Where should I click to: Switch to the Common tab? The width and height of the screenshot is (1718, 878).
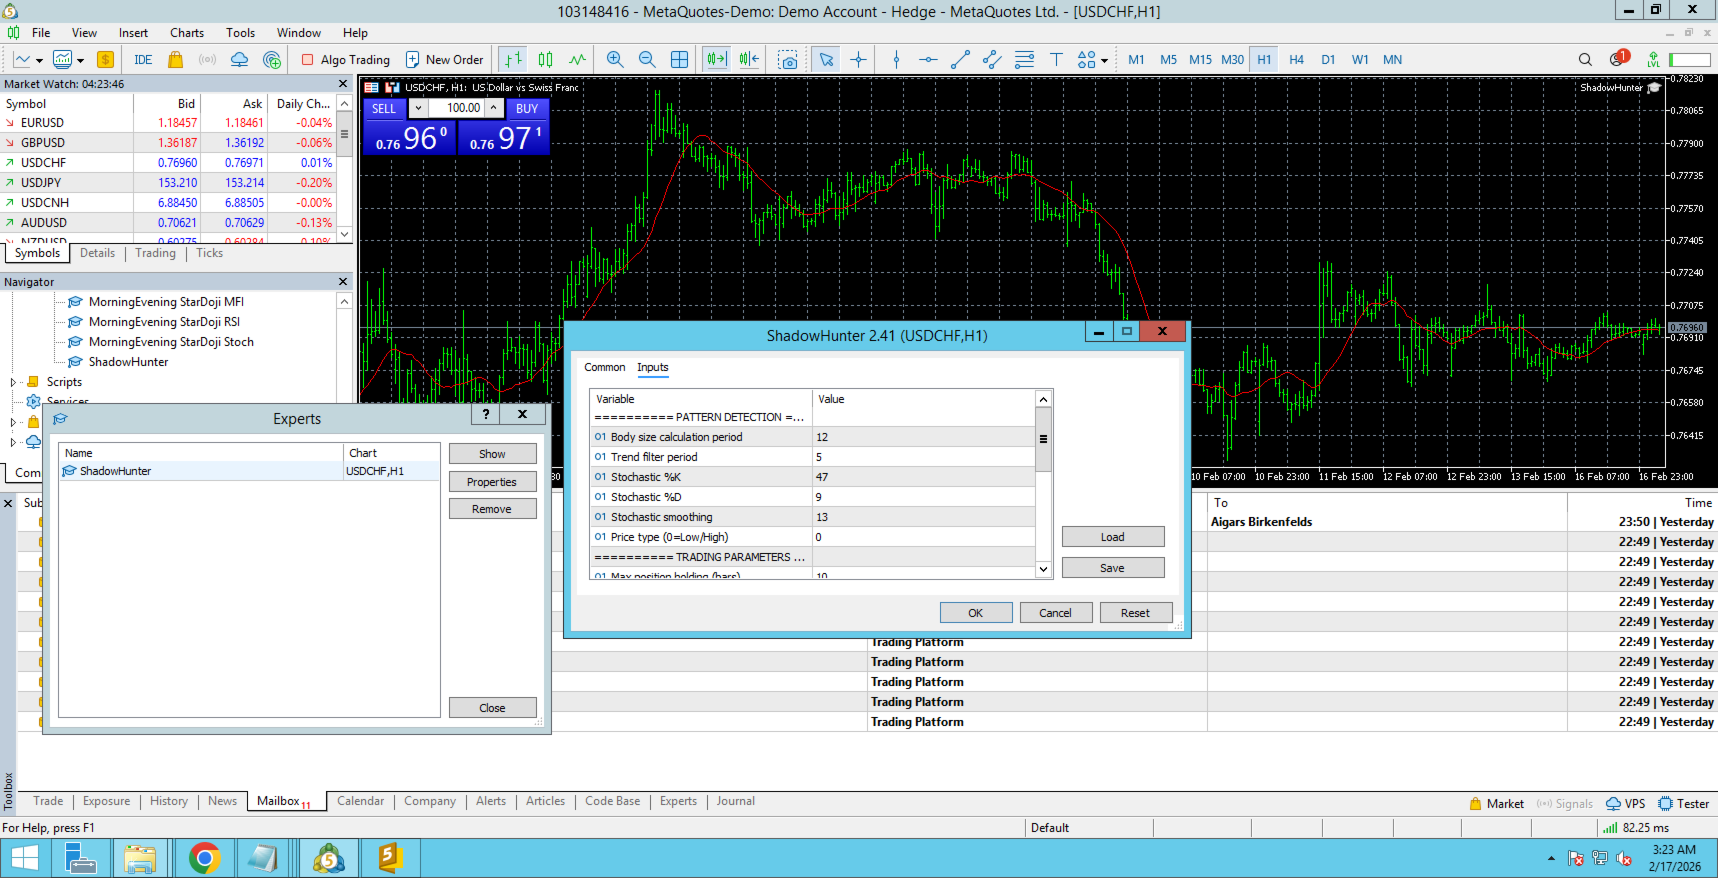604,368
